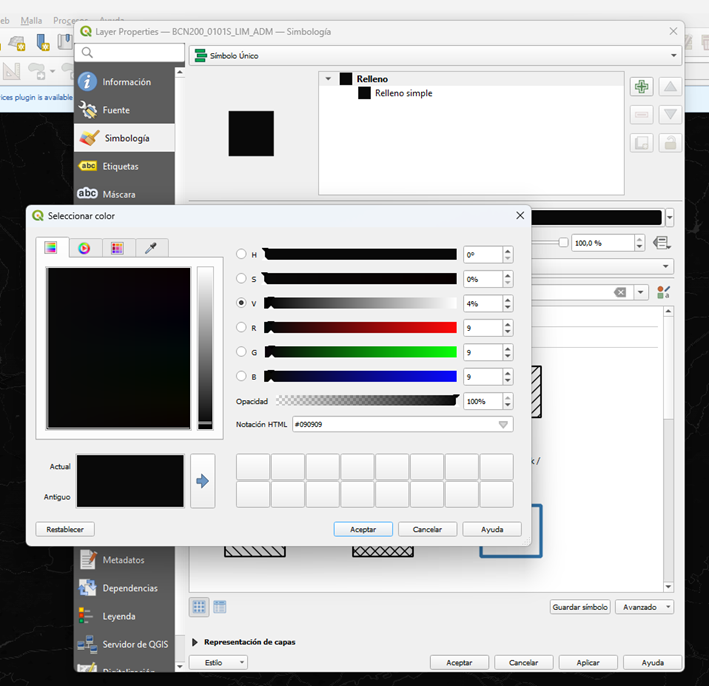Open the color swatches grid tab

[x=117, y=248]
